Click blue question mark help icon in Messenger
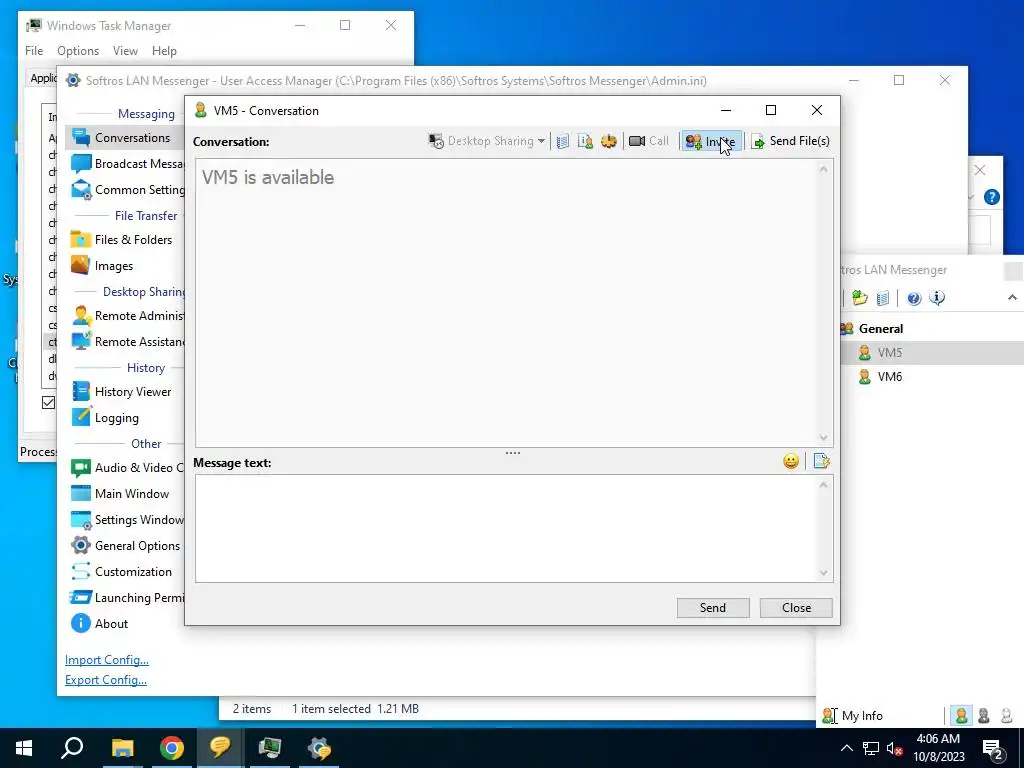 (914, 298)
